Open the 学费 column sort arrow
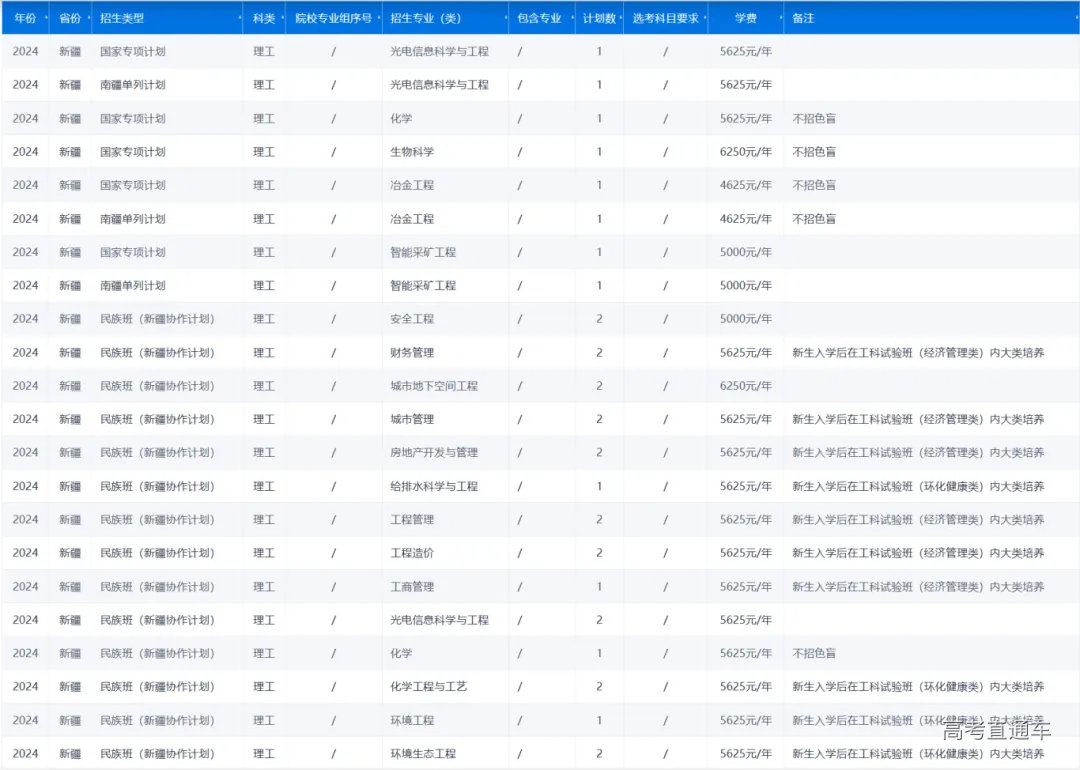Viewport: 1080px width, 770px height. tap(780, 19)
